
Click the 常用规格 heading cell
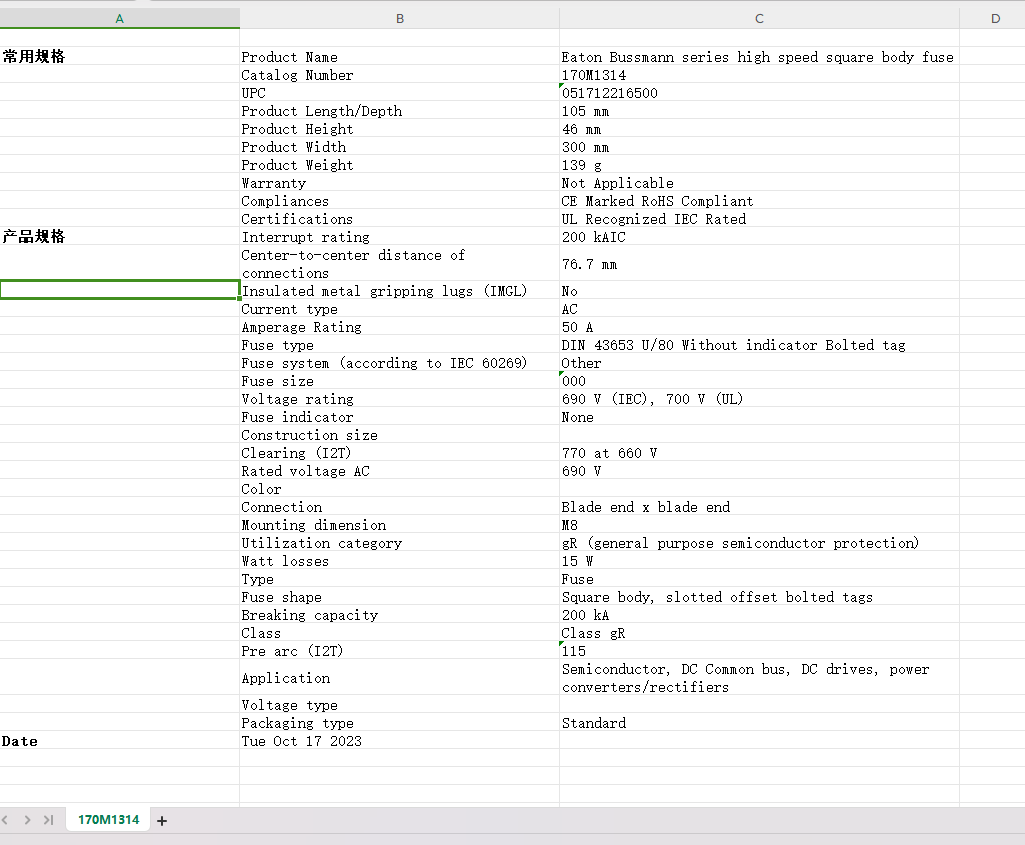120,56
